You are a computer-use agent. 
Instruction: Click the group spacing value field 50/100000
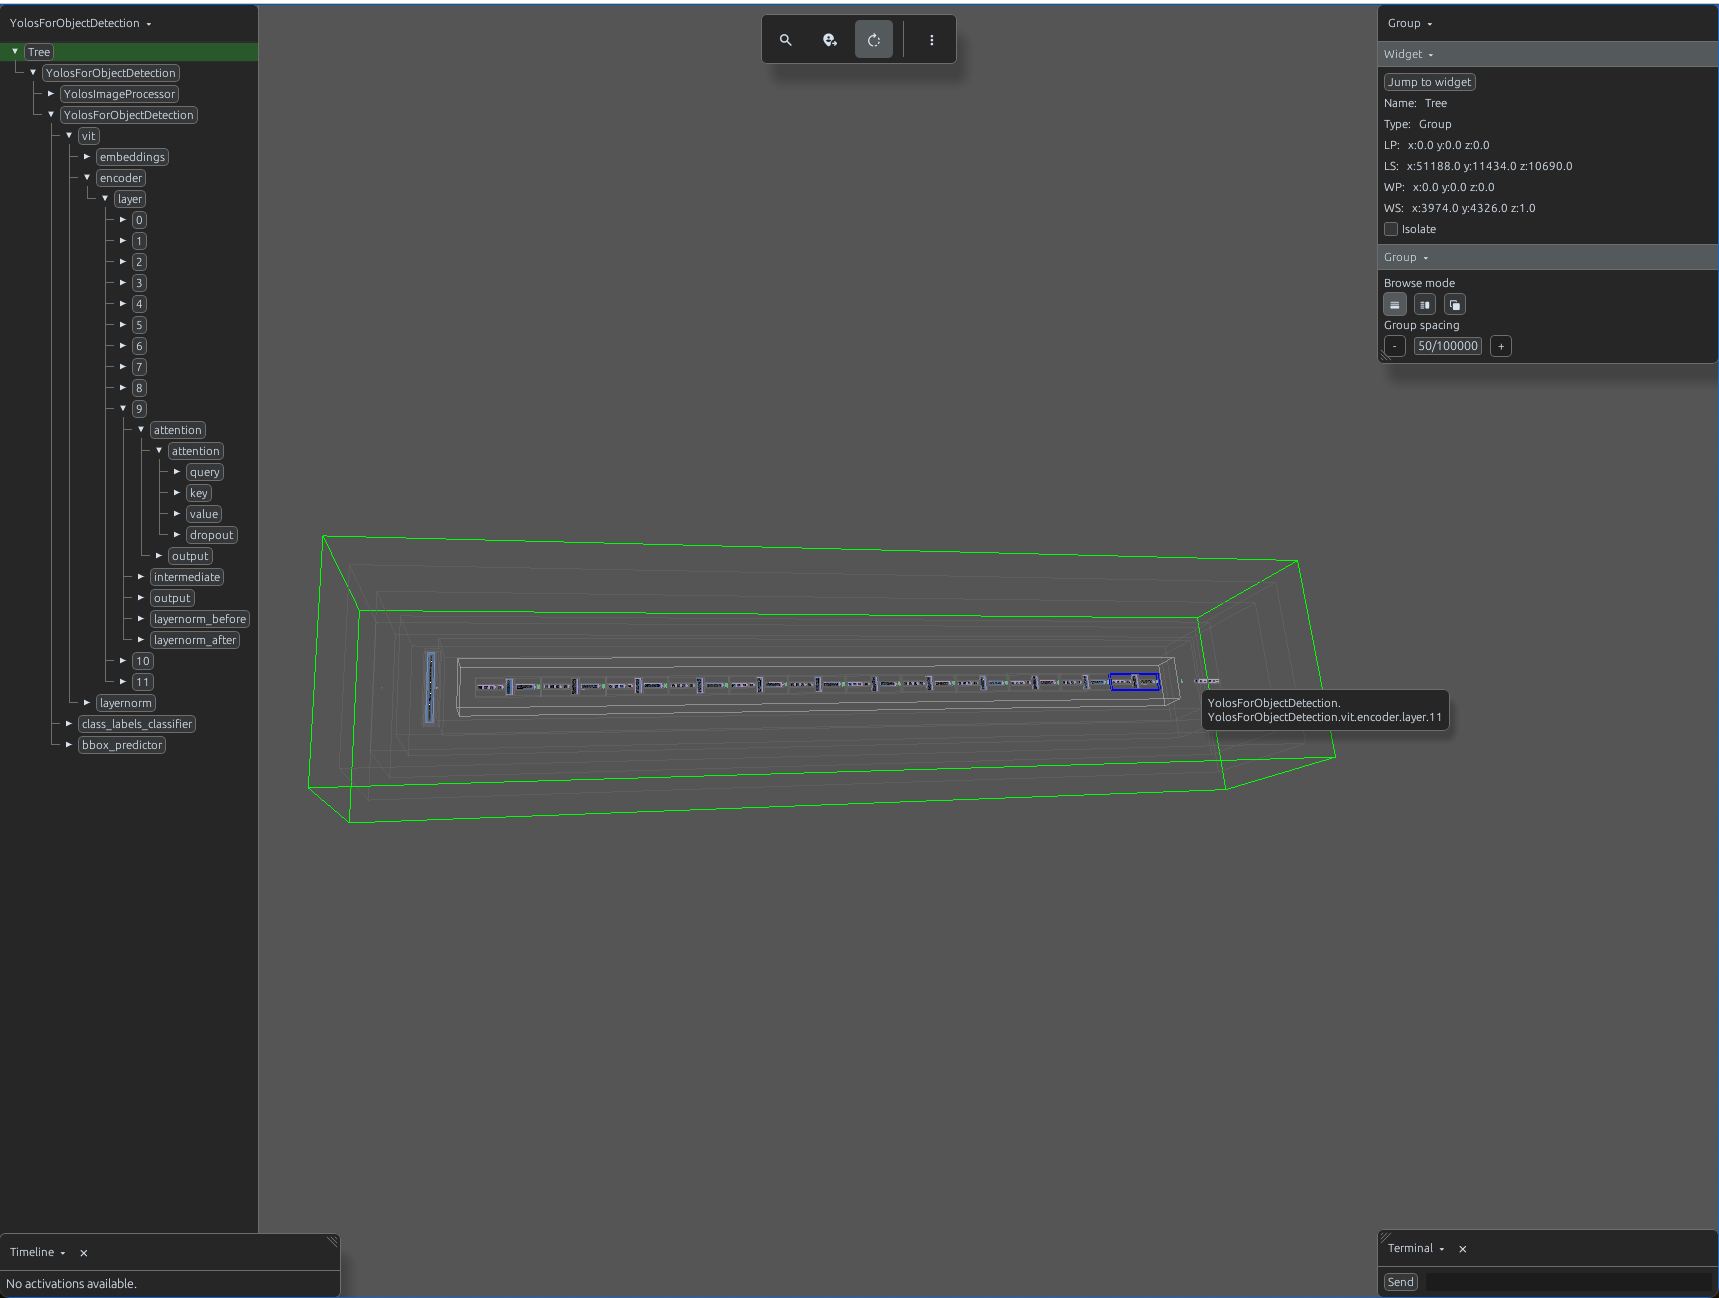1448,346
